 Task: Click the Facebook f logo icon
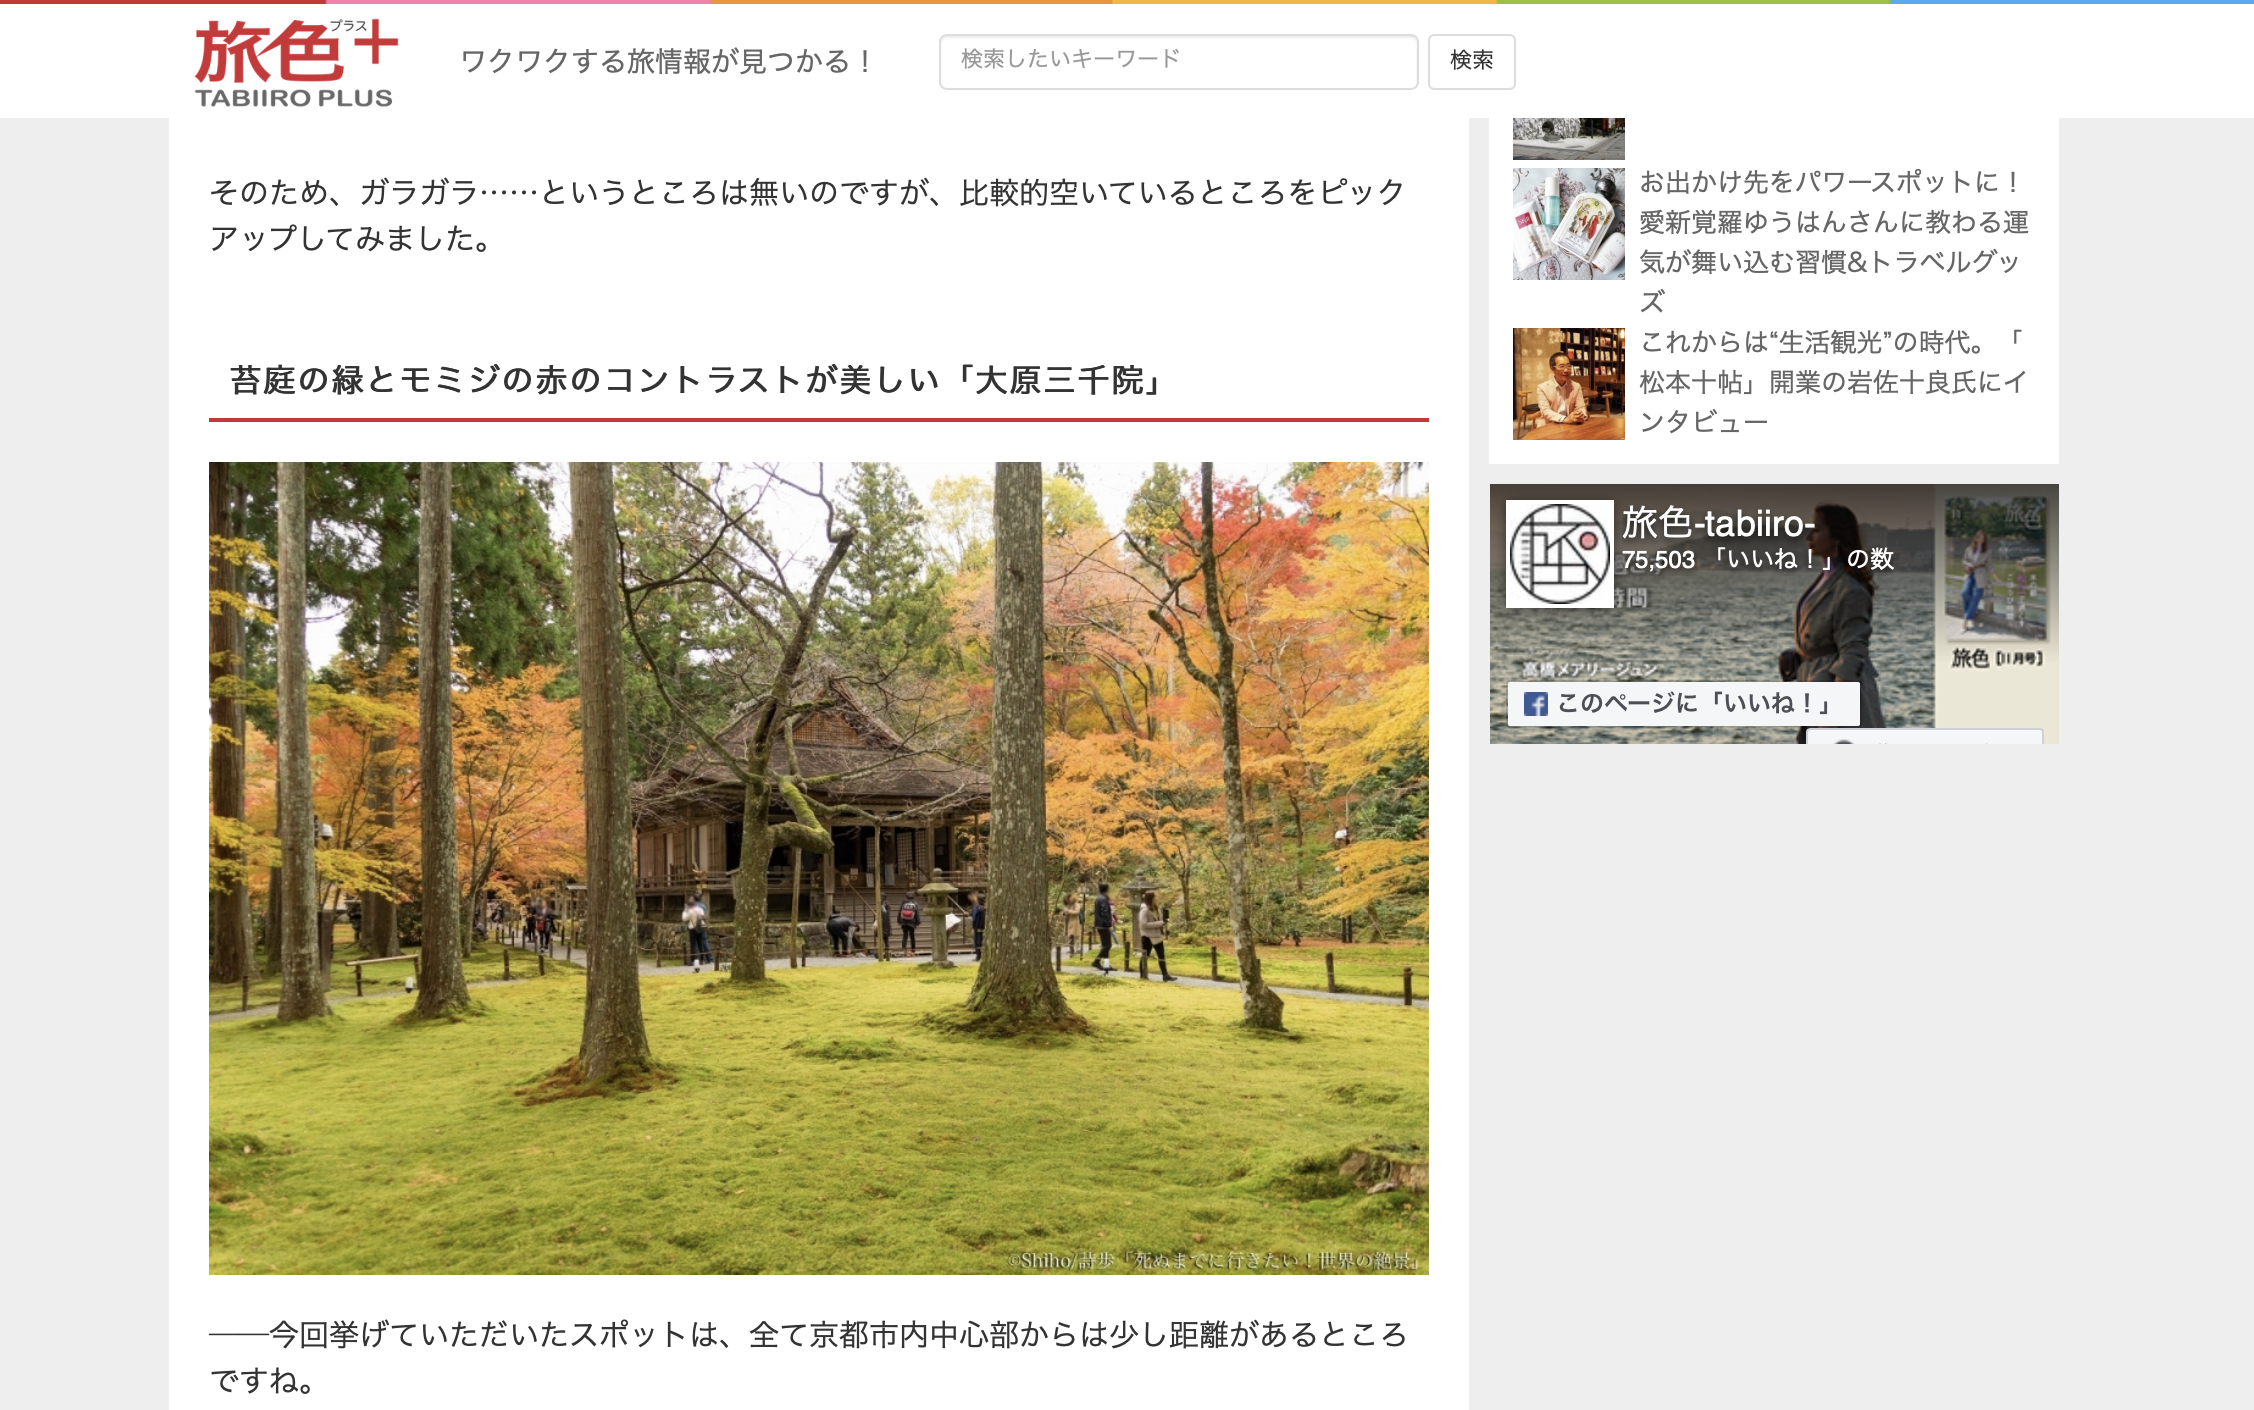(x=1535, y=704)
